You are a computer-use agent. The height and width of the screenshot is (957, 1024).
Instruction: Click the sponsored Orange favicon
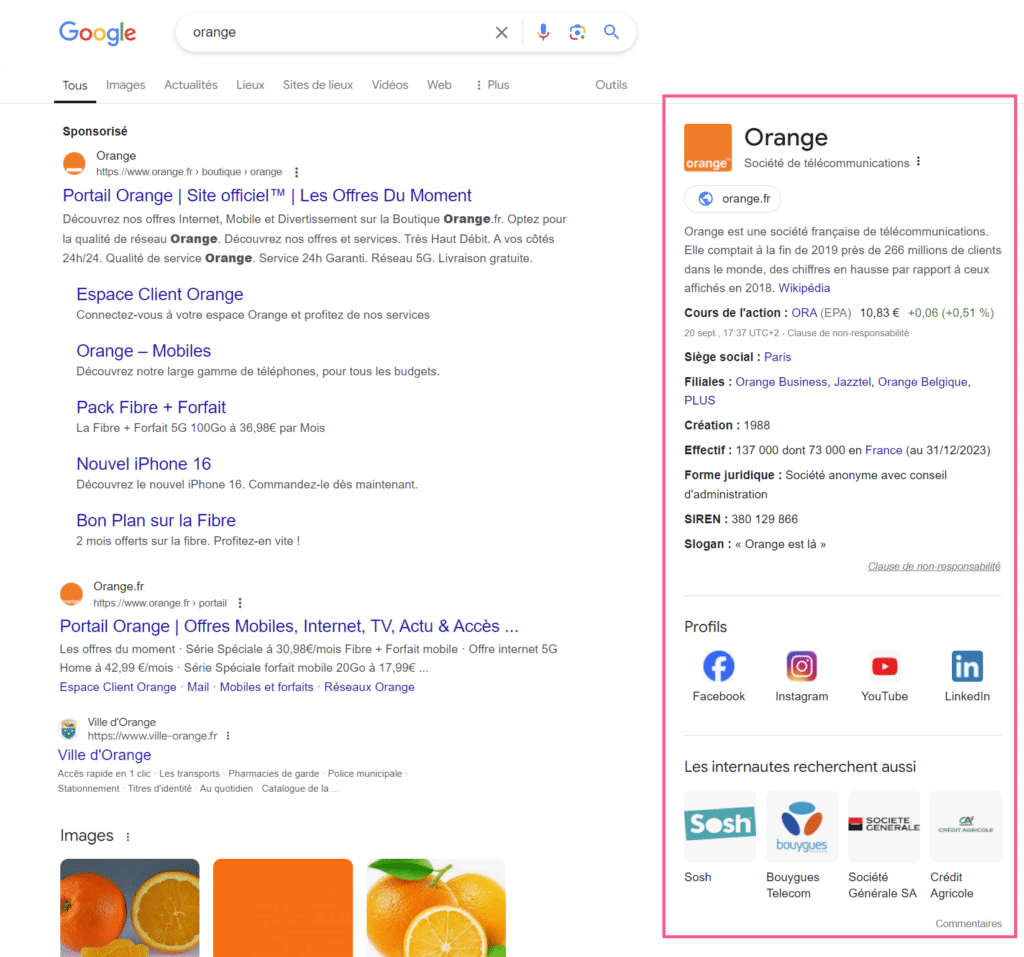point(74,163)
